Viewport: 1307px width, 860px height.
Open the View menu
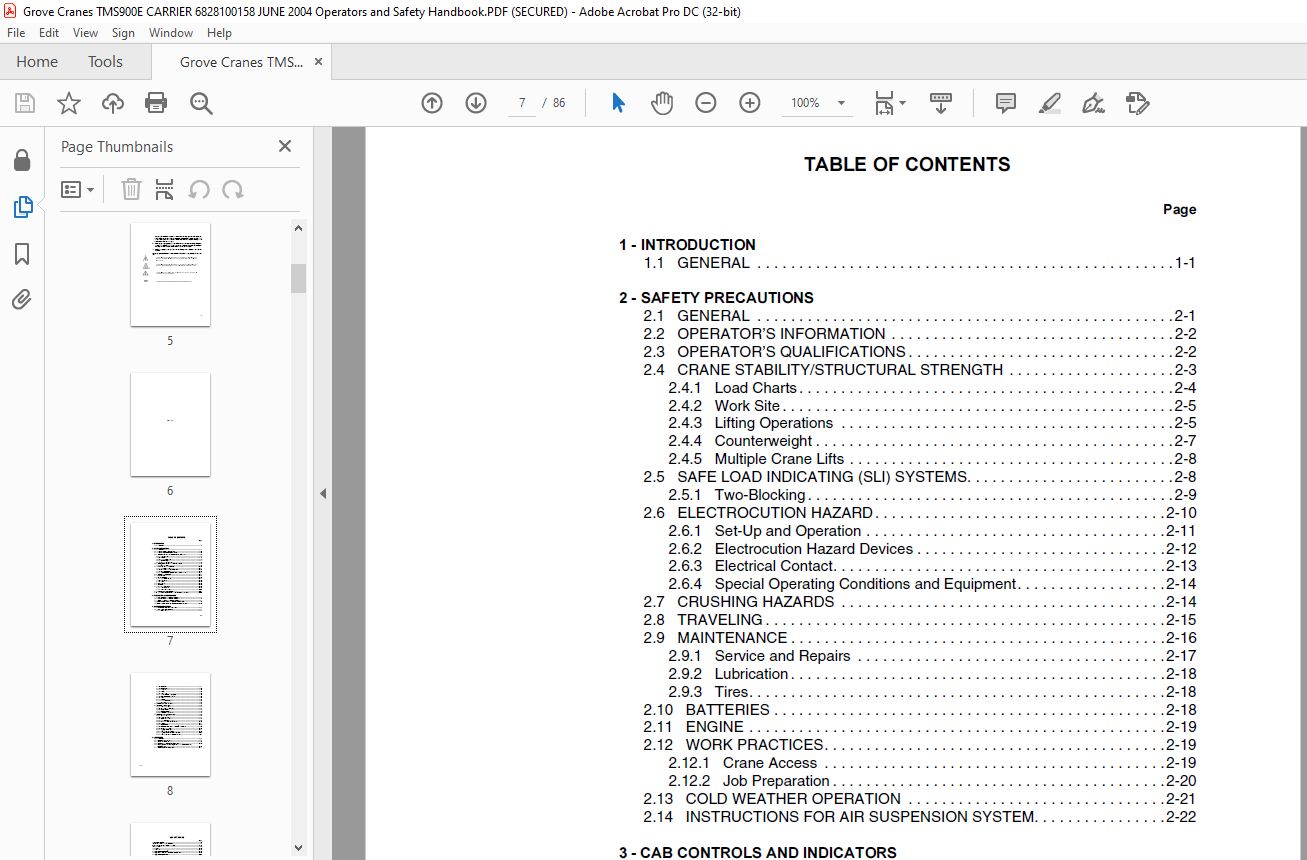click(85, 33)
